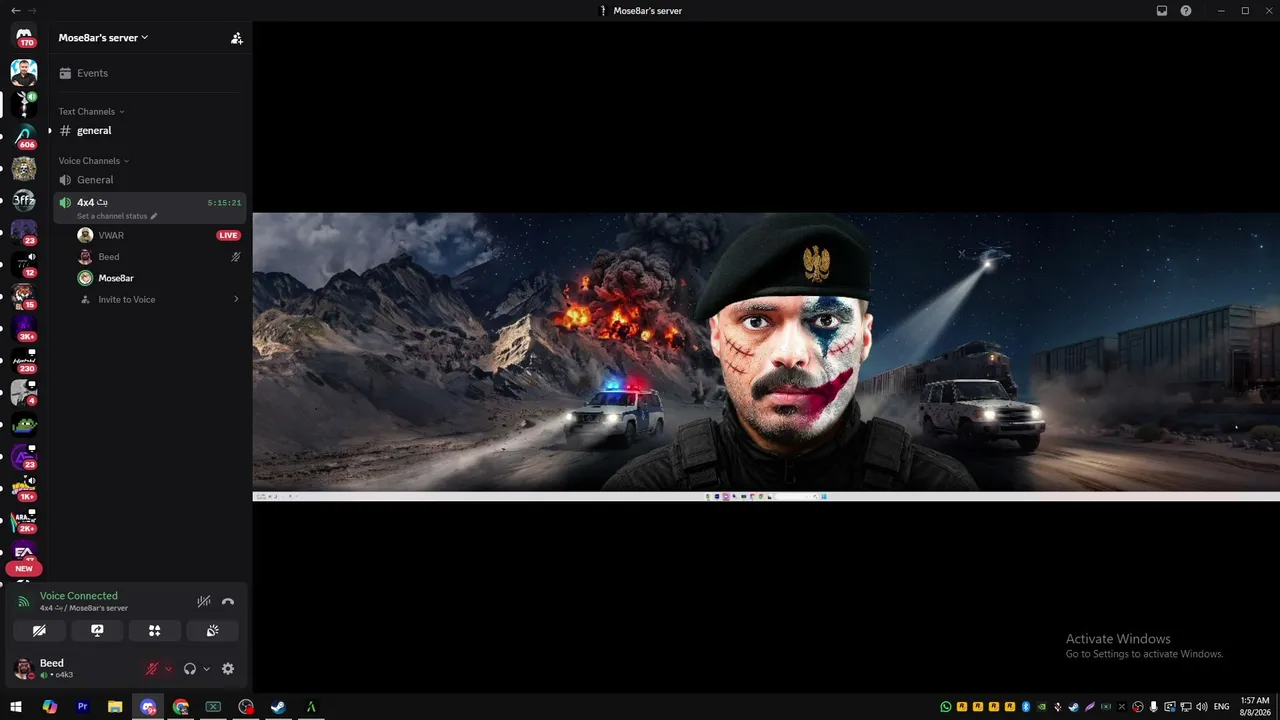This screenshot has height=720, width=1280.
Task: Open the server with the 230 badge
Action: (x=24, y=360)
